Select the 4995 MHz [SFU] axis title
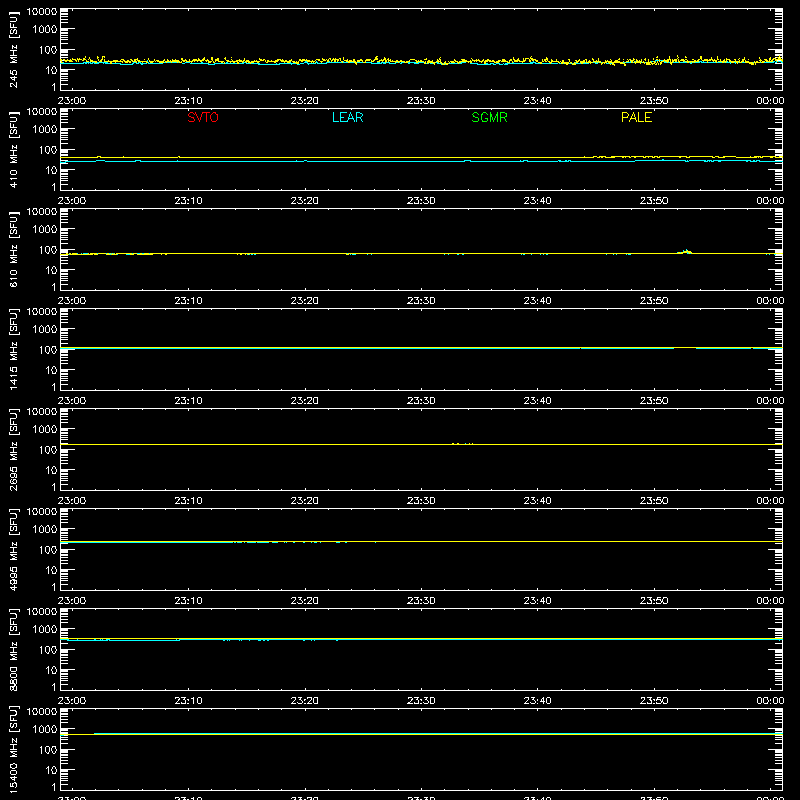This screenshot has height=800, width=800. [x=13, y=549]
